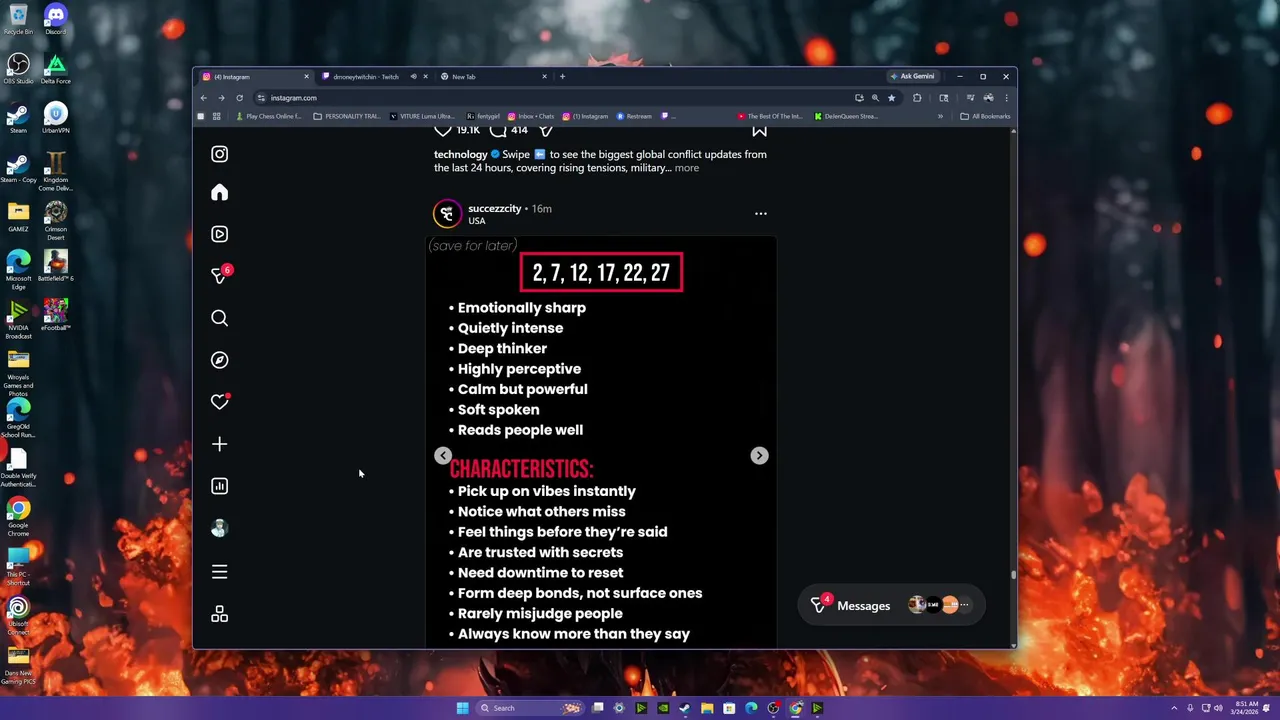Open Reels from the Instagram sidebar
Image resolution: width=1280 pixels, height=720 pixels.
(219, 234)
